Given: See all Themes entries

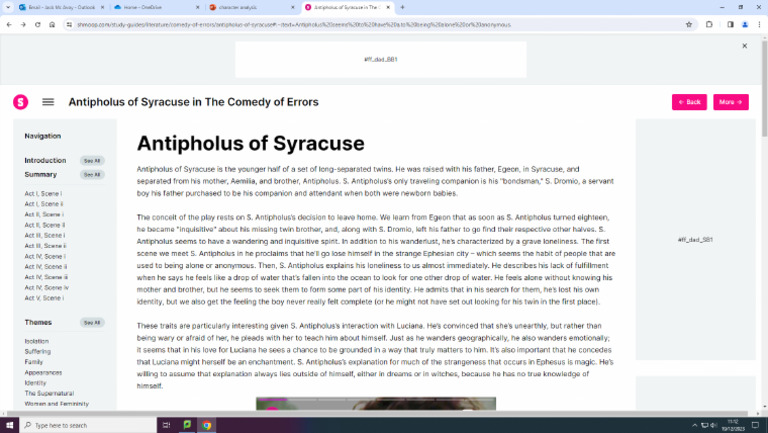Looking at the screenshot, I should click(92, 322).
